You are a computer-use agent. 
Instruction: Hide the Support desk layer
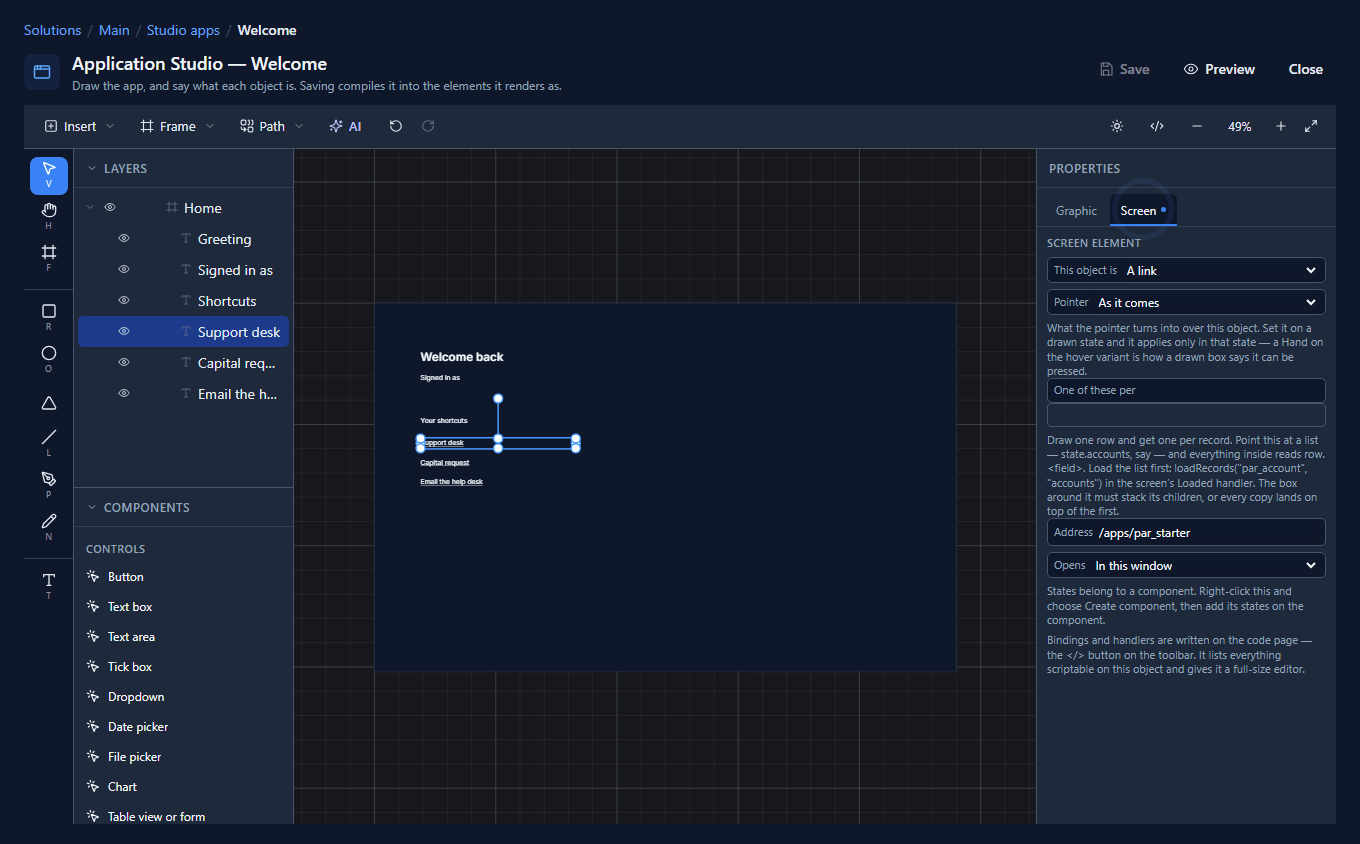click(124, 332)
